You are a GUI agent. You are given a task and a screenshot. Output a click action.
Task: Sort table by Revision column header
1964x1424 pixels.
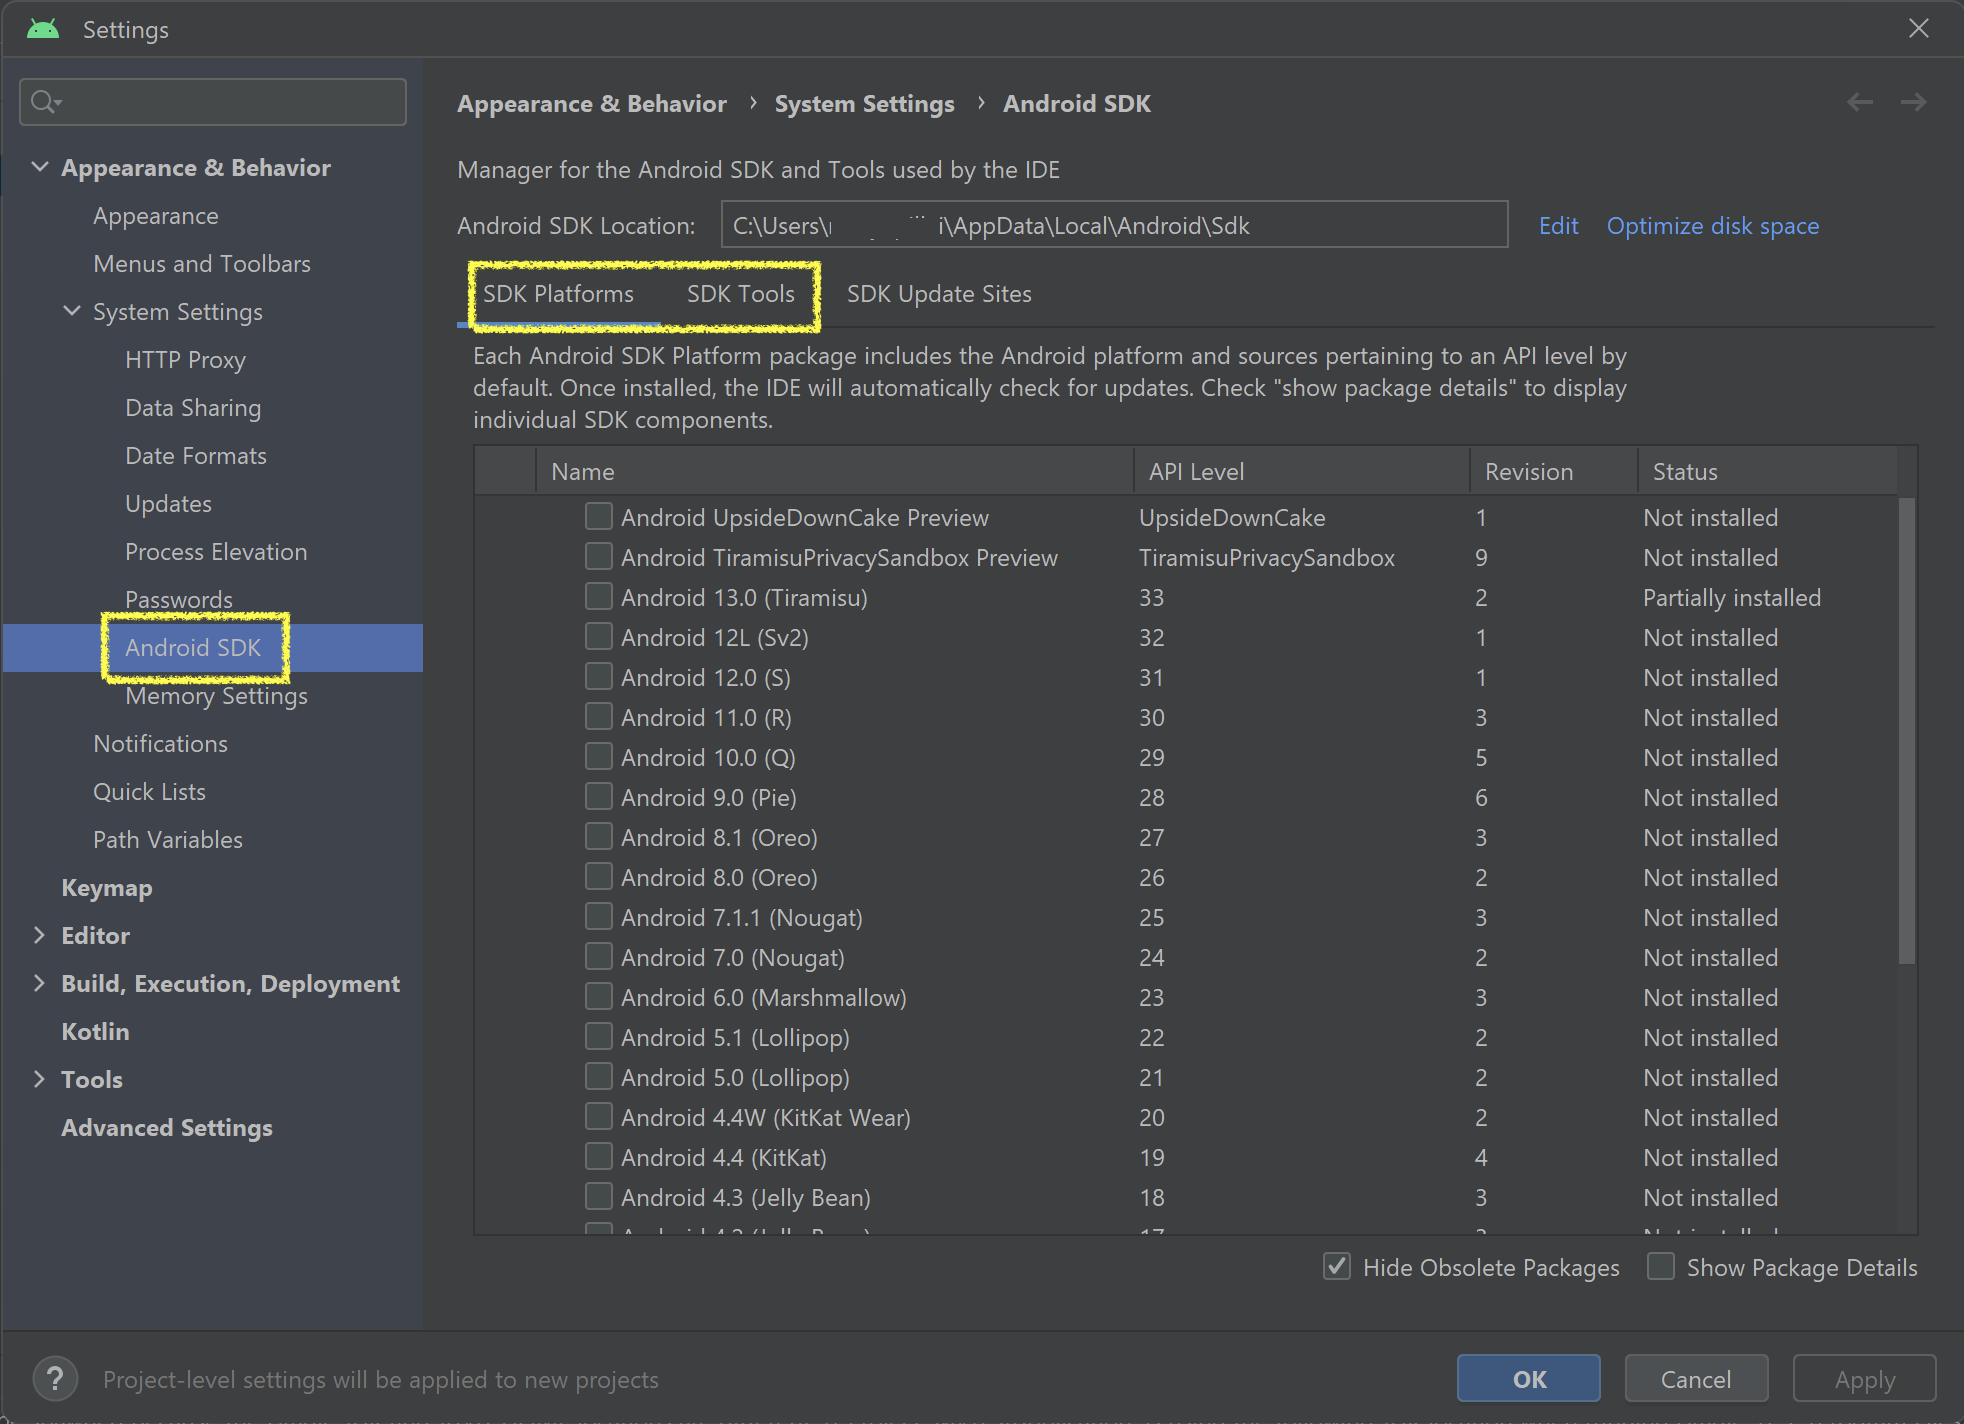tap(1553, 471)
